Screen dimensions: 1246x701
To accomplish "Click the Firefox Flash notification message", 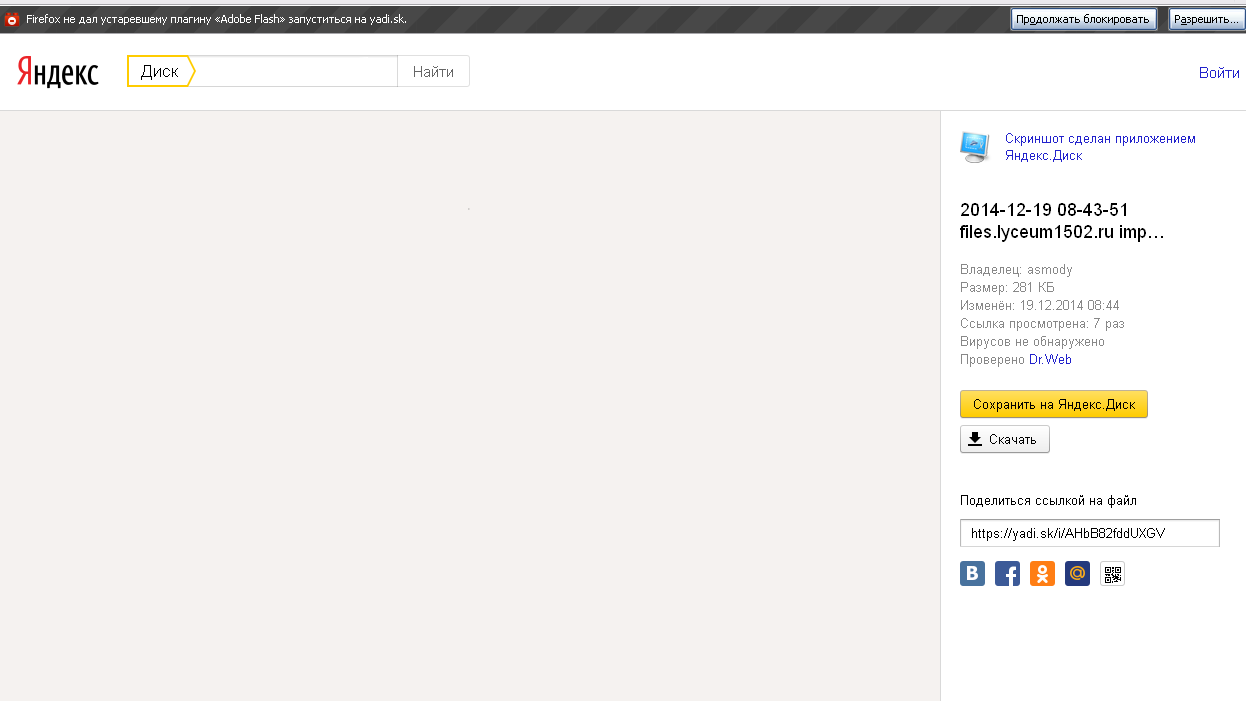I will click(216, 19).
